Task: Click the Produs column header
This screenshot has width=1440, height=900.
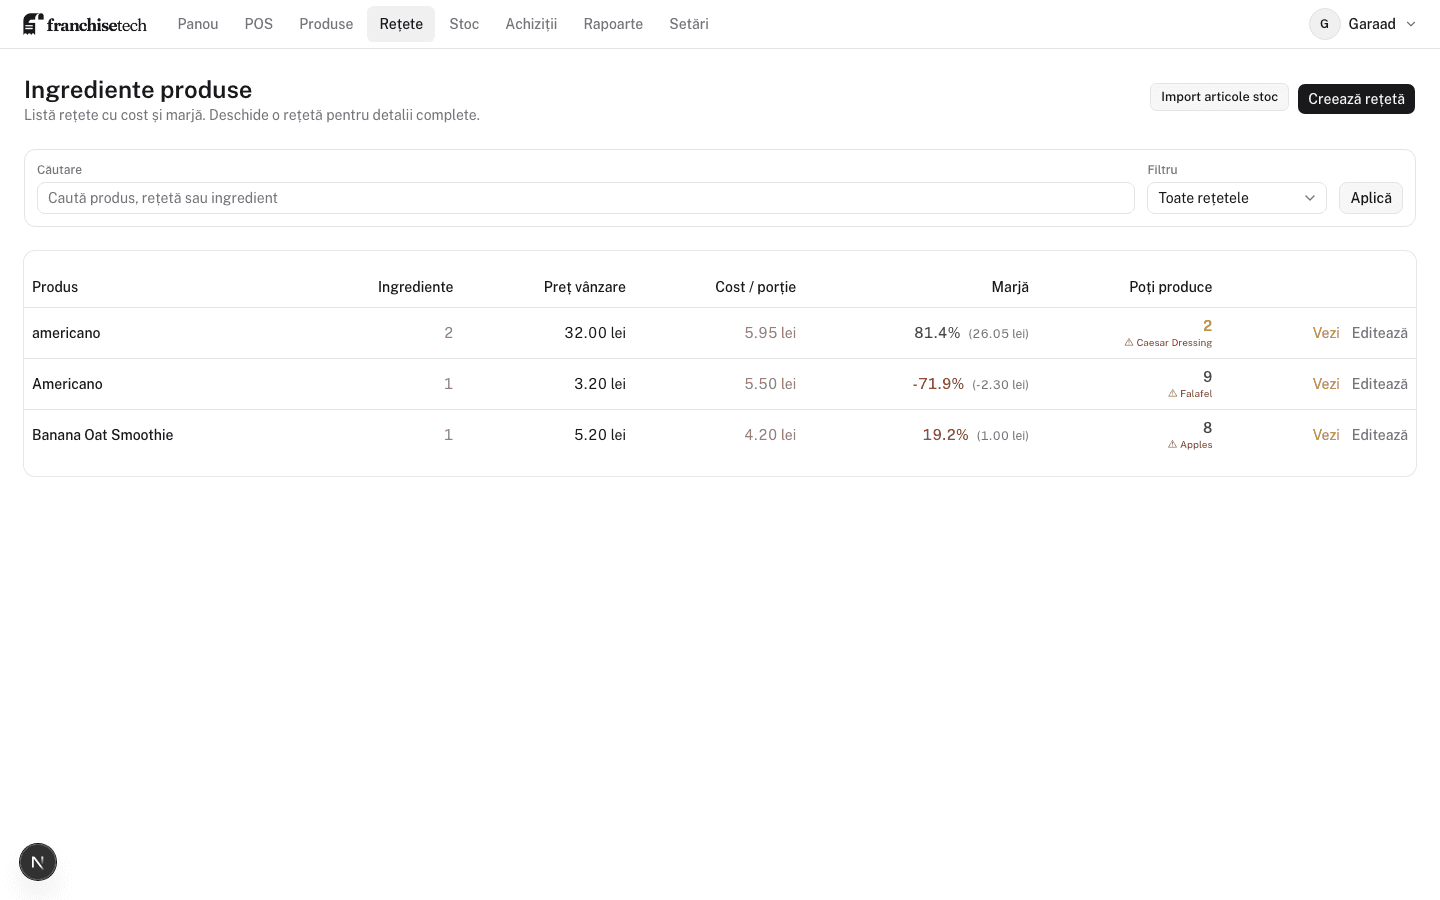Action: tap(55, 287)
